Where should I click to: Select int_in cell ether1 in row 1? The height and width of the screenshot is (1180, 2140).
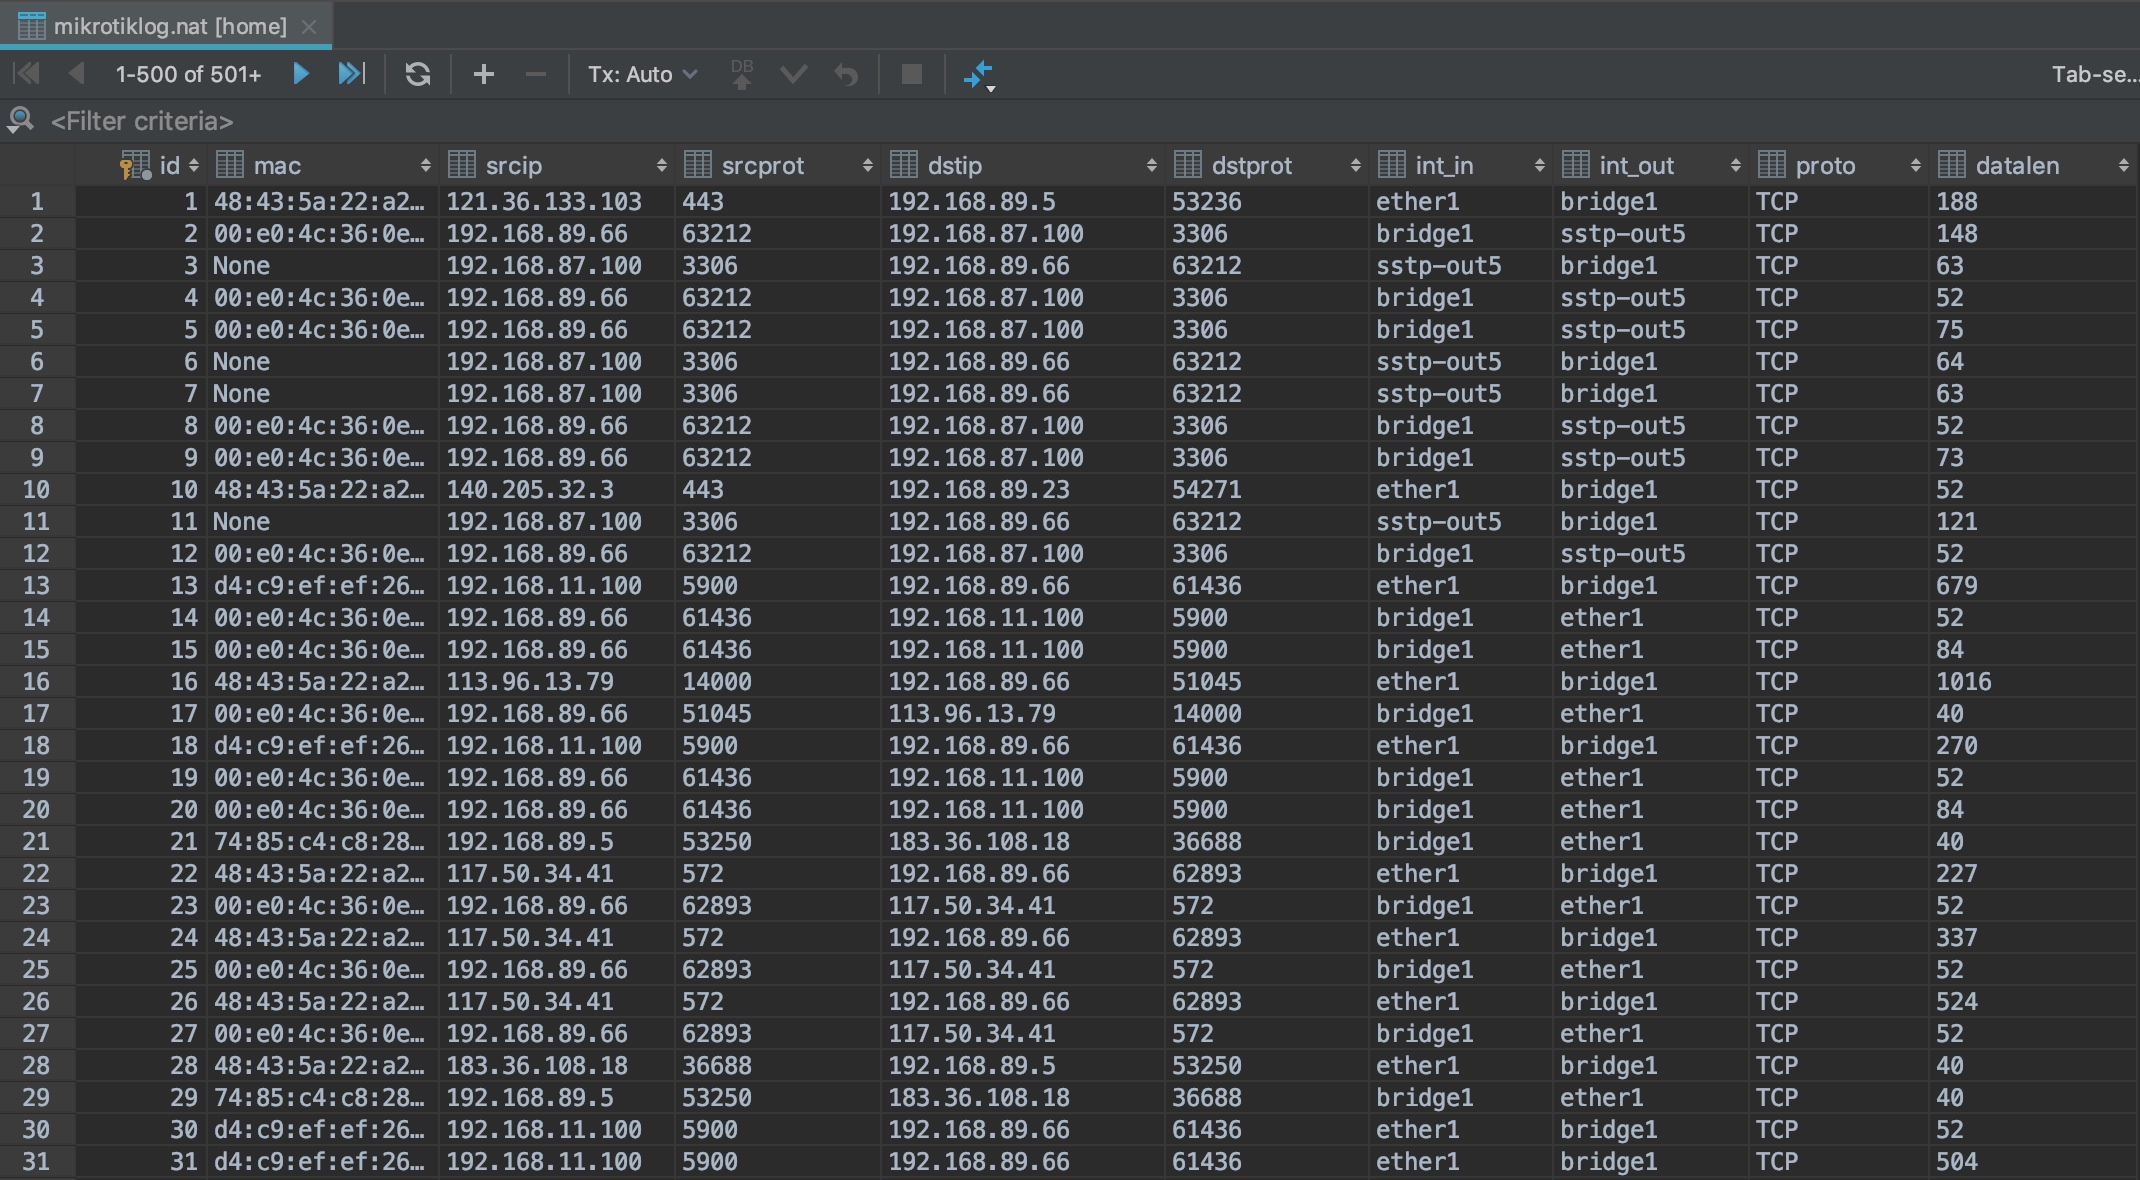[x=1461, y=201]
